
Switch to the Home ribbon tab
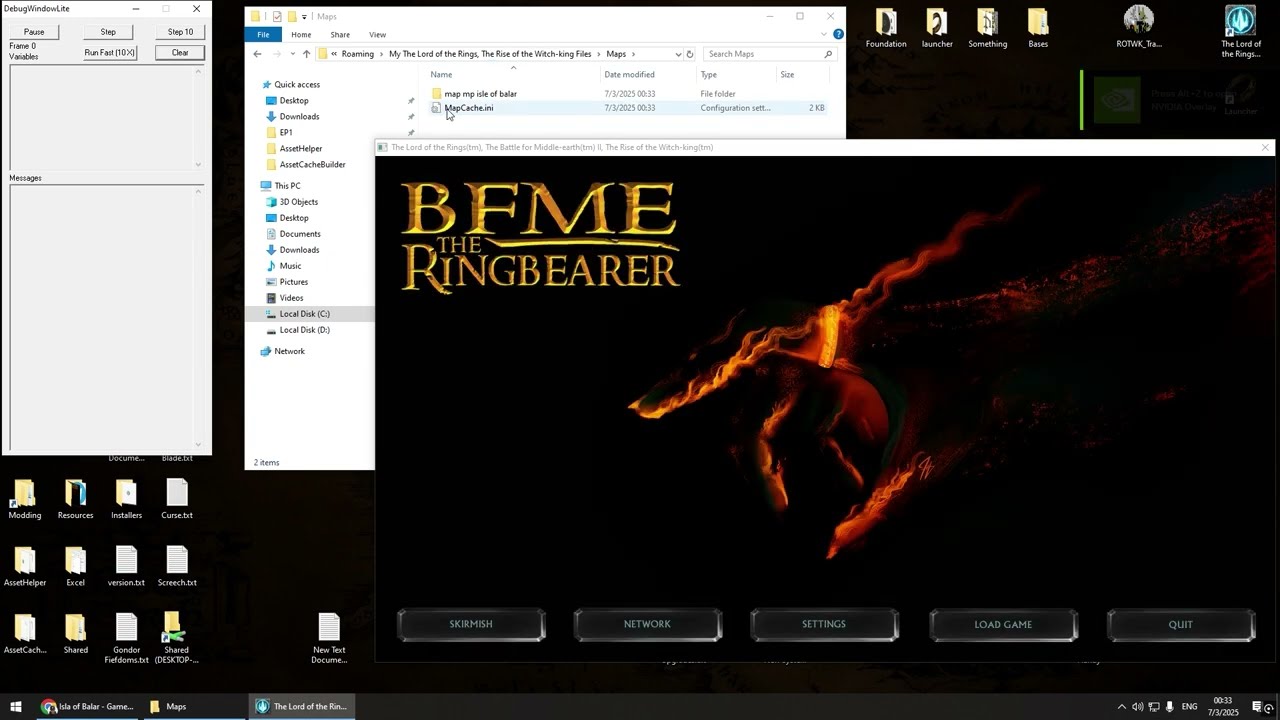(301, 34)
